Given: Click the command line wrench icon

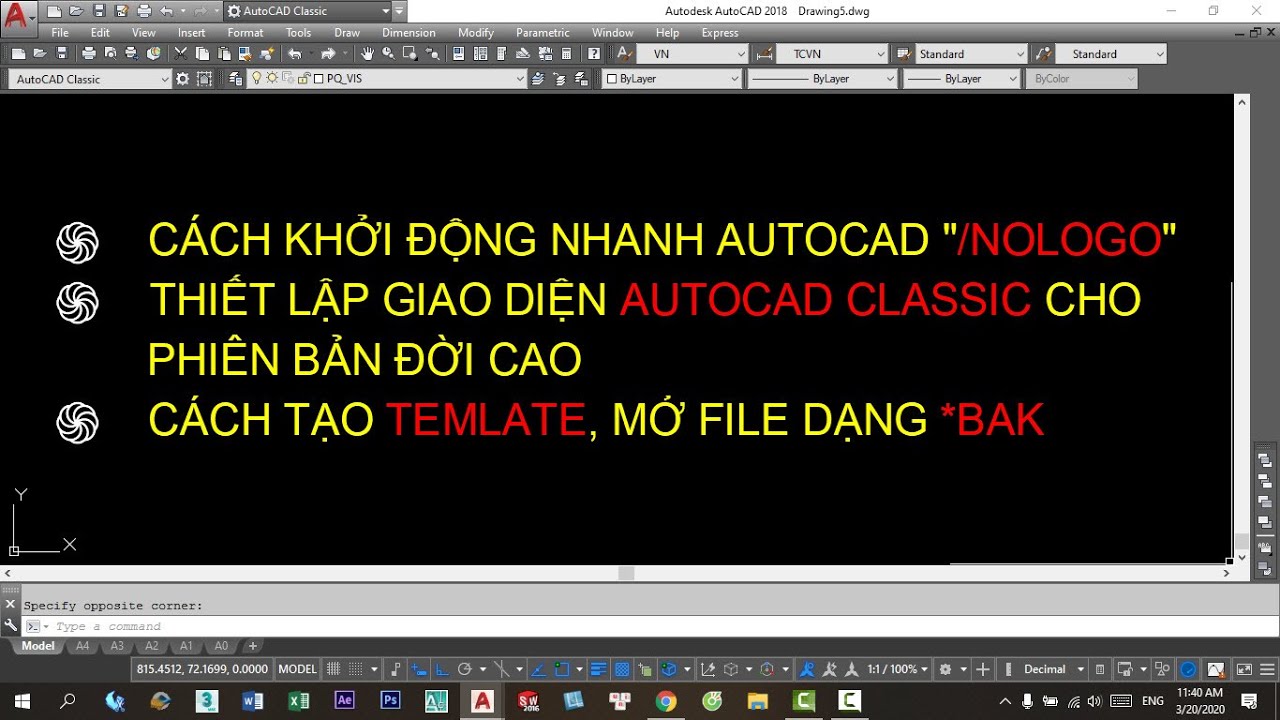Looking at the screenshot, I should click(10, 625).
